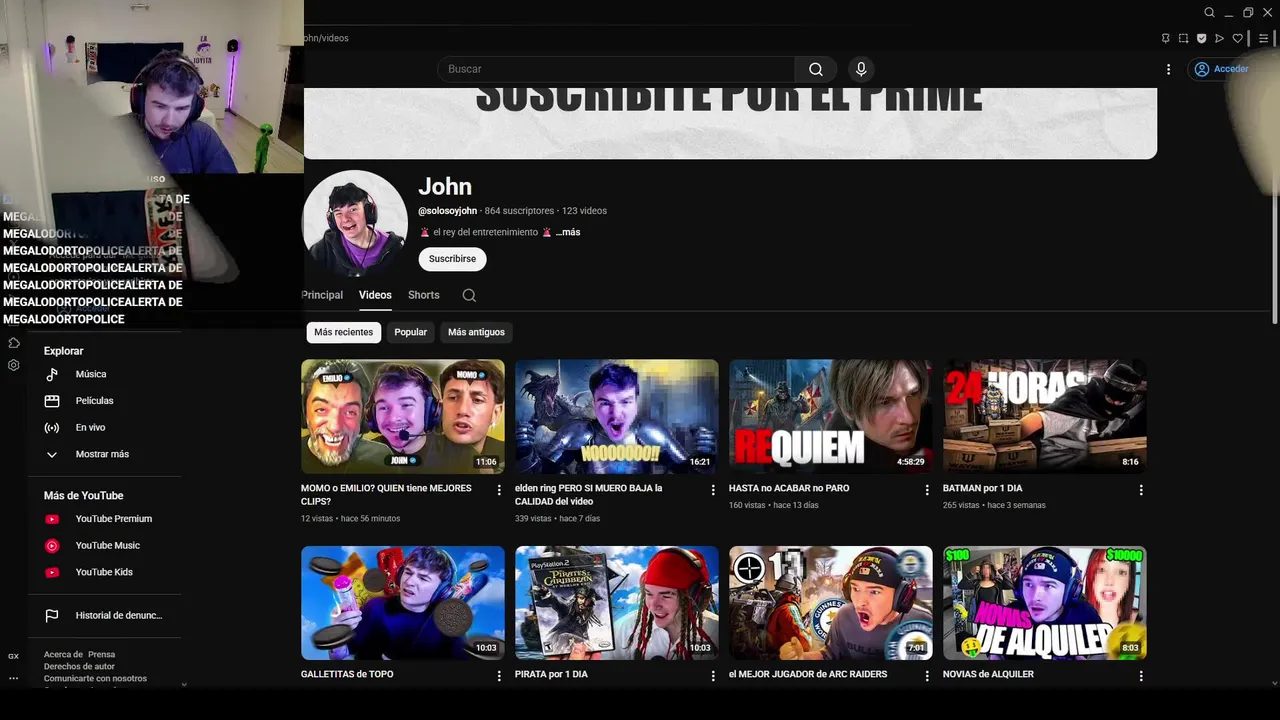Image resolution: width=1280 pixels, height=720 pixels.
Task: Open the ad blocker shield icon
Action: (1201, 38)
